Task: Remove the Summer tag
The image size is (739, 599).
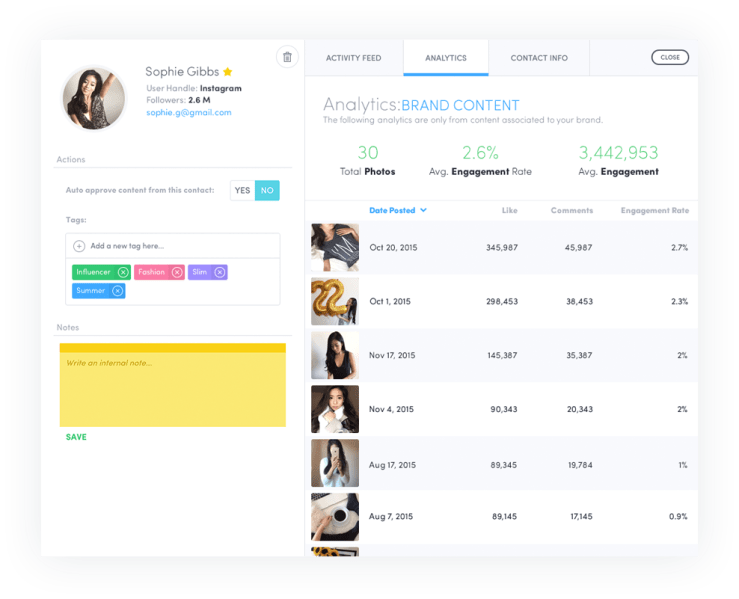Action: 117,291
